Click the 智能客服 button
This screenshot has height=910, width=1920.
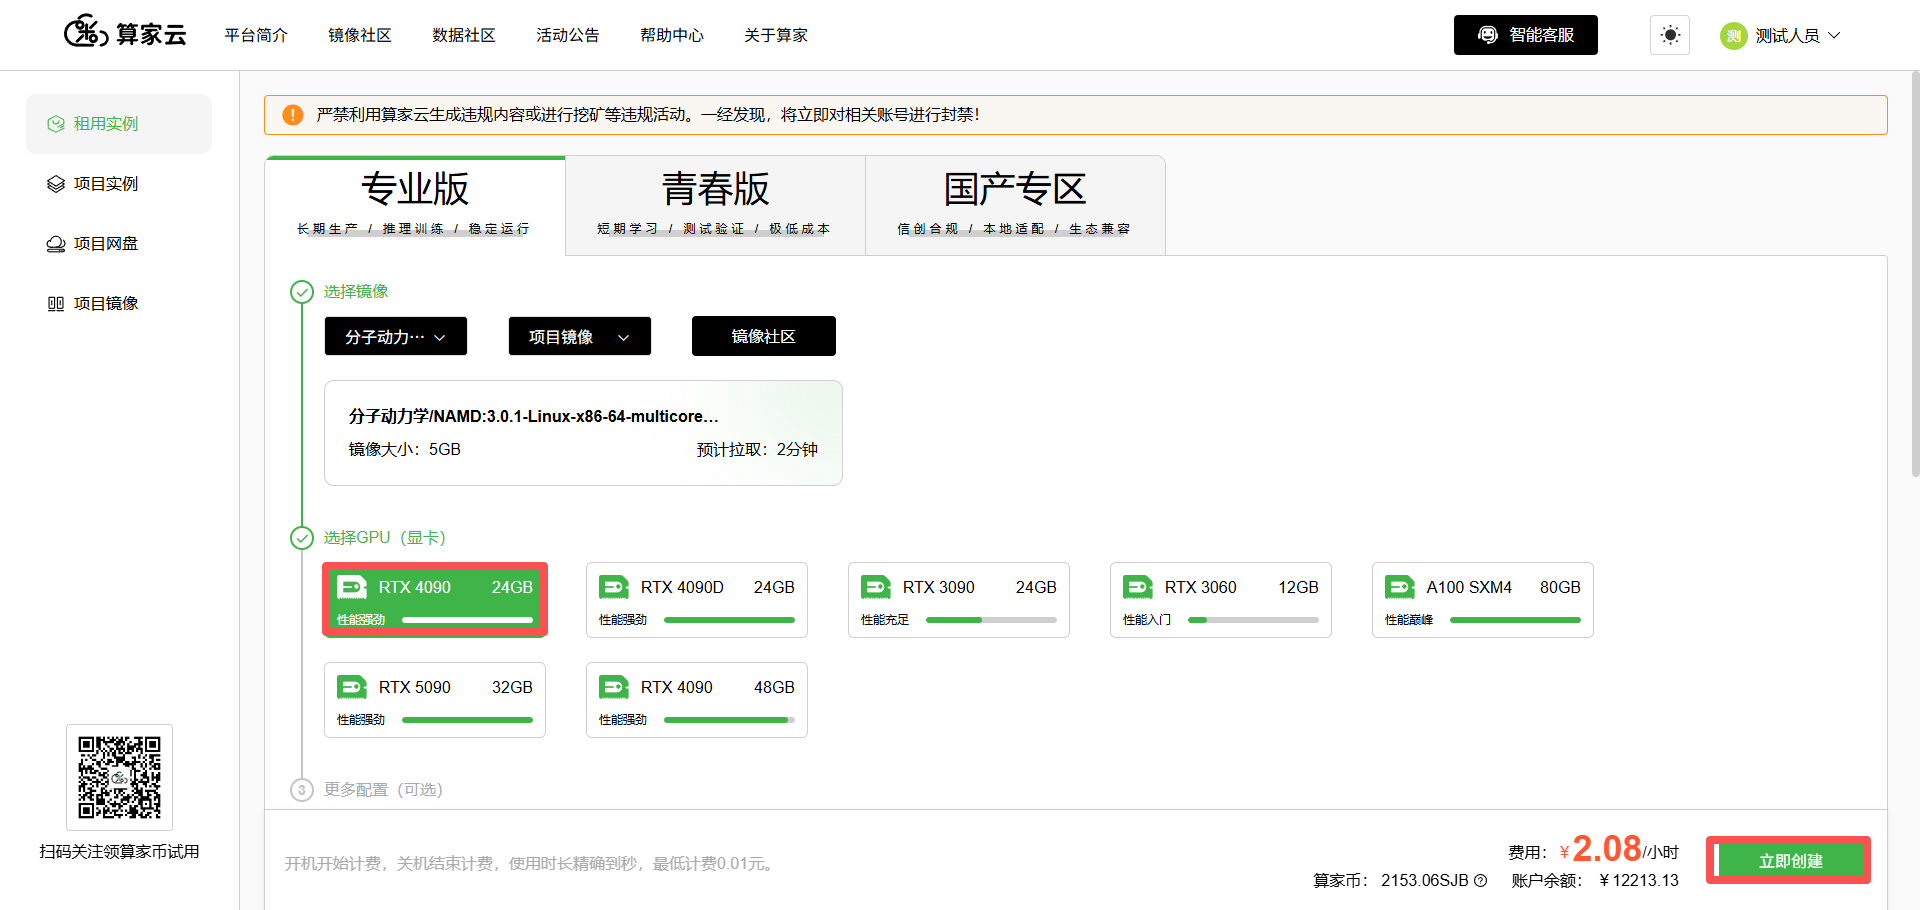click(x=1526, y=35)
